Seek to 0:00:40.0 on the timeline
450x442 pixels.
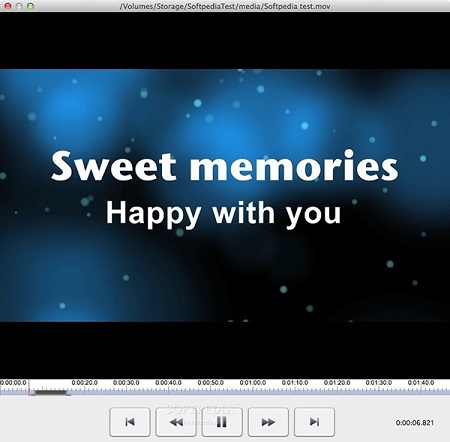[168, 383]
